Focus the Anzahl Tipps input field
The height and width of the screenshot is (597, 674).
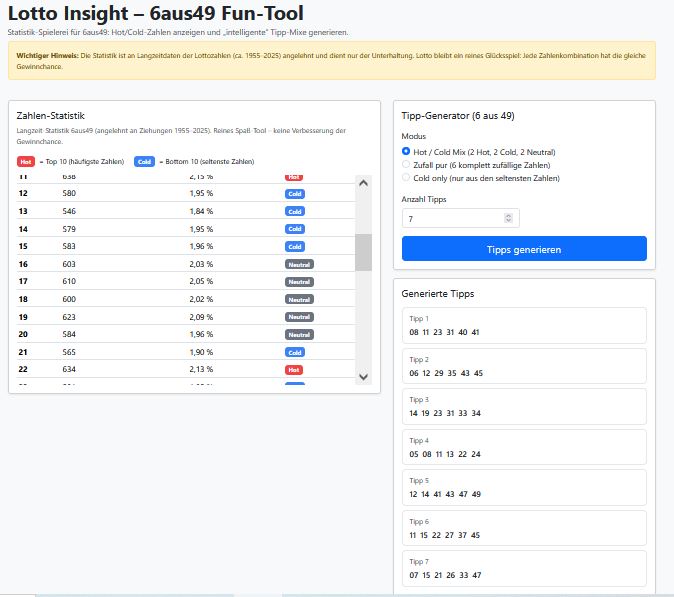(452, 218)
